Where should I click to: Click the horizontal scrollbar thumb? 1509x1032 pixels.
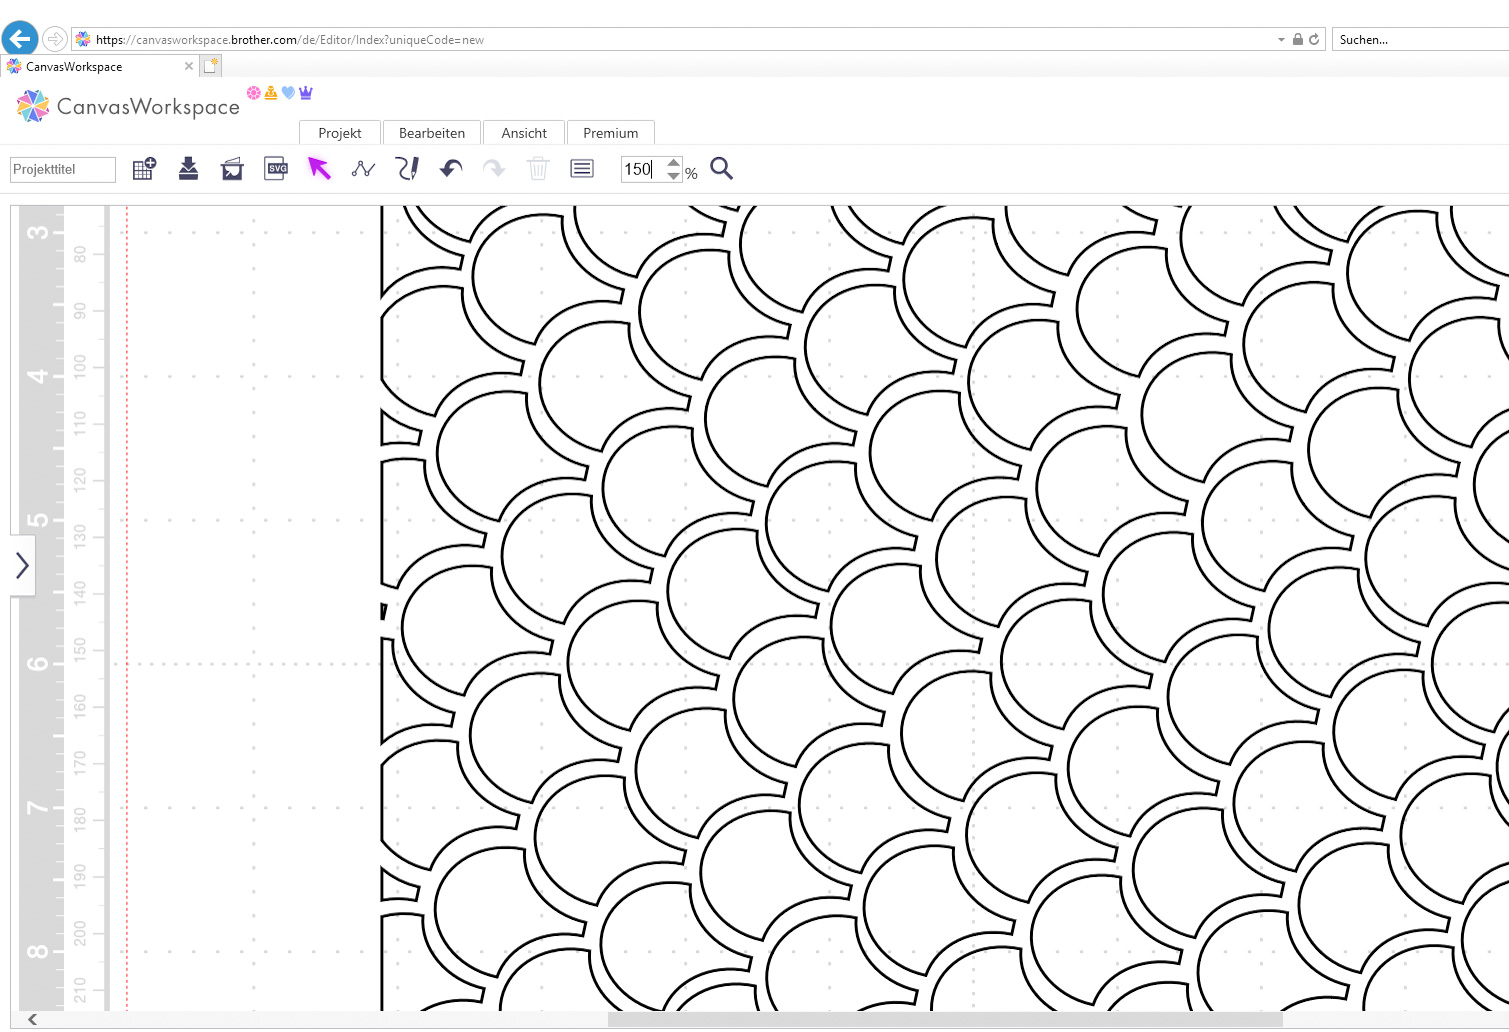pos(944,1020)
